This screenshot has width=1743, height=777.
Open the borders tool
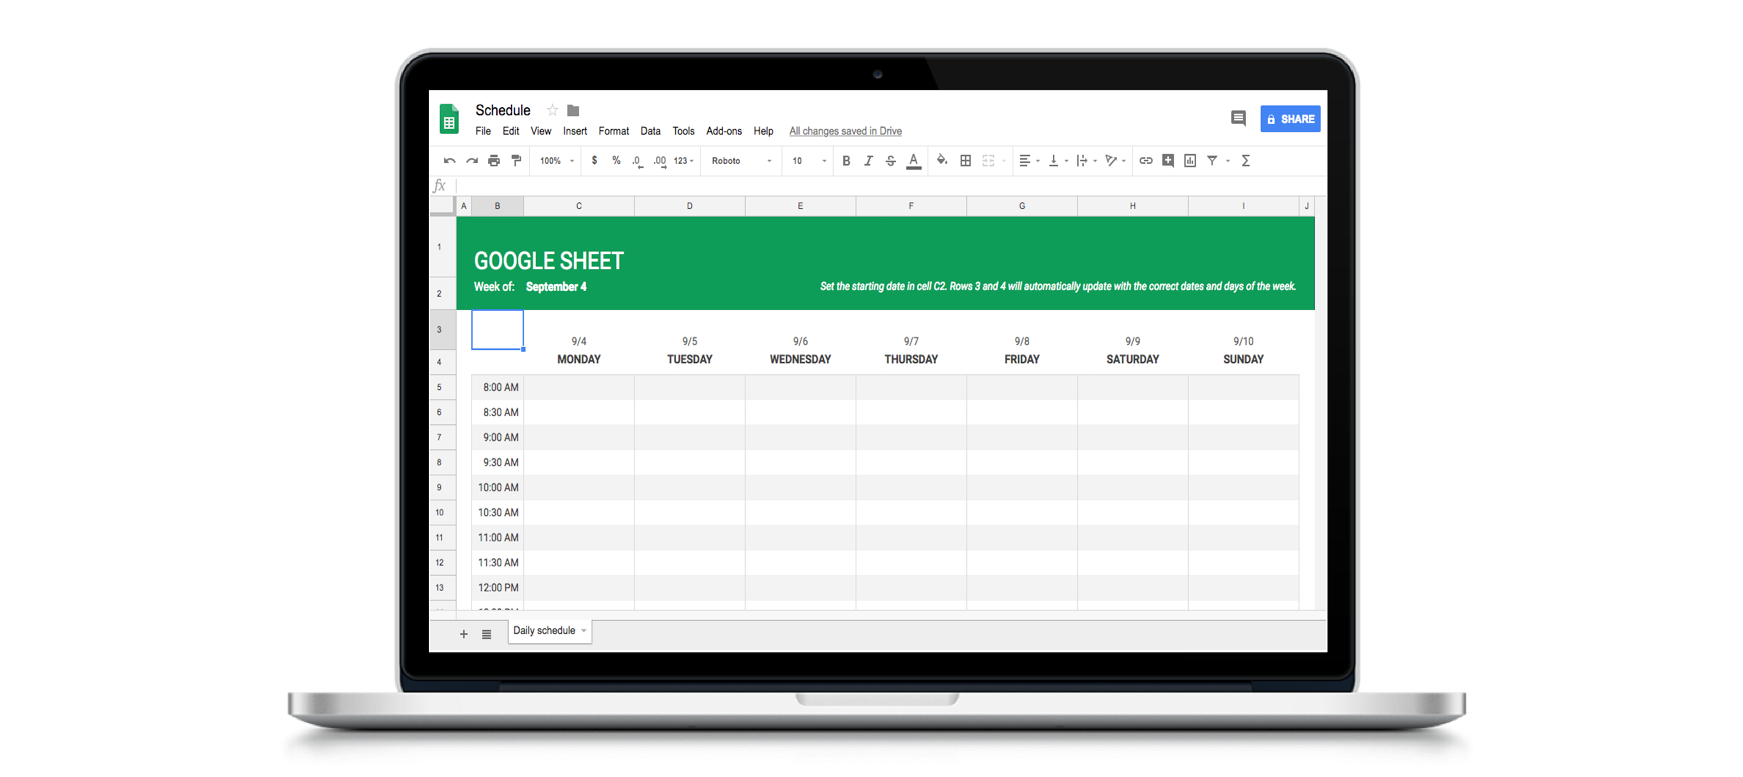[965, 161]
